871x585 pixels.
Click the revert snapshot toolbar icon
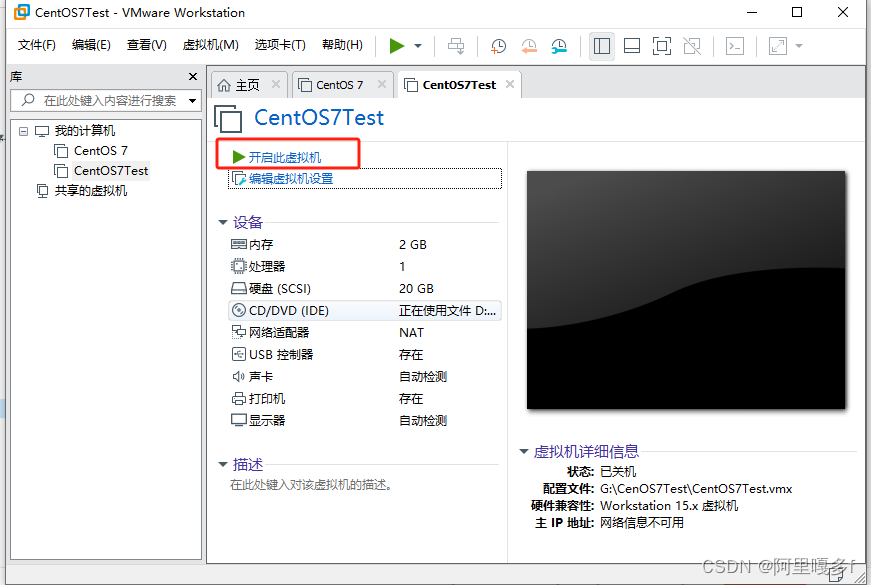click(x=528, y=46)
